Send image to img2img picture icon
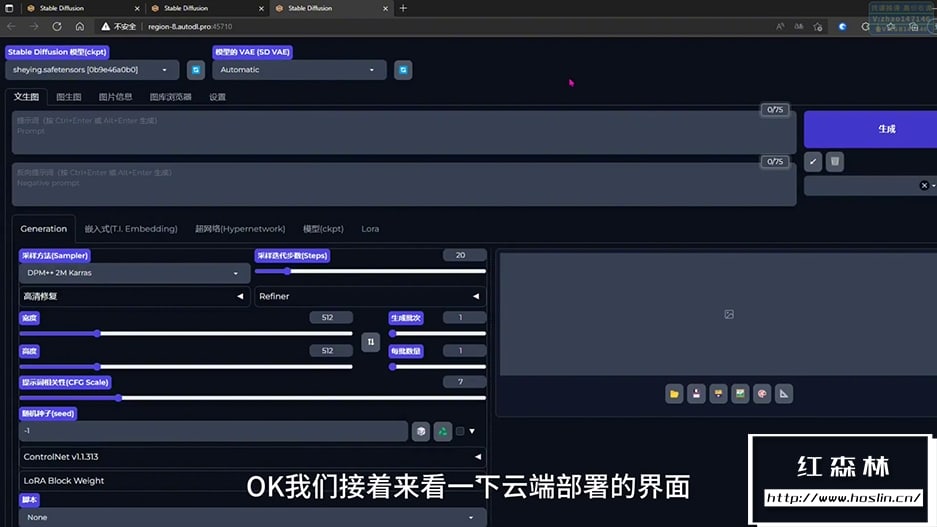The width and height of the screenshot is (937, 527). point(740,394)
